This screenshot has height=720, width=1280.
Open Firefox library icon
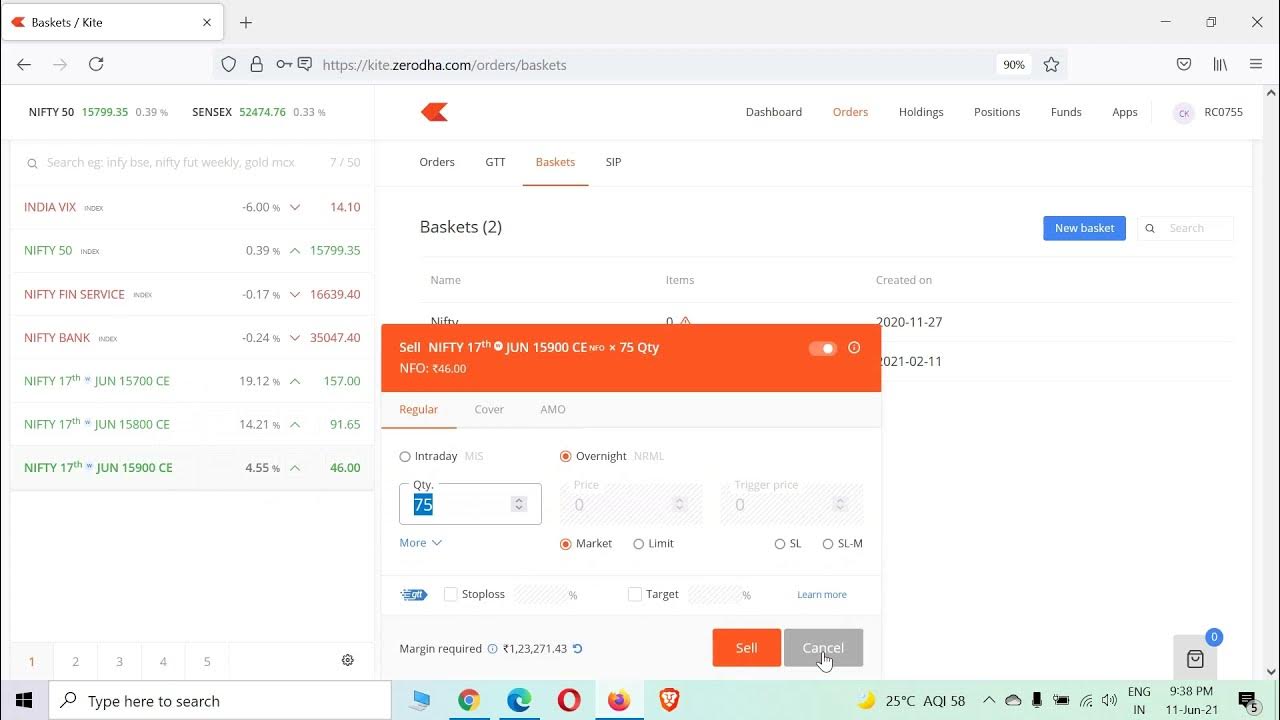click(x=1220, y=64)
